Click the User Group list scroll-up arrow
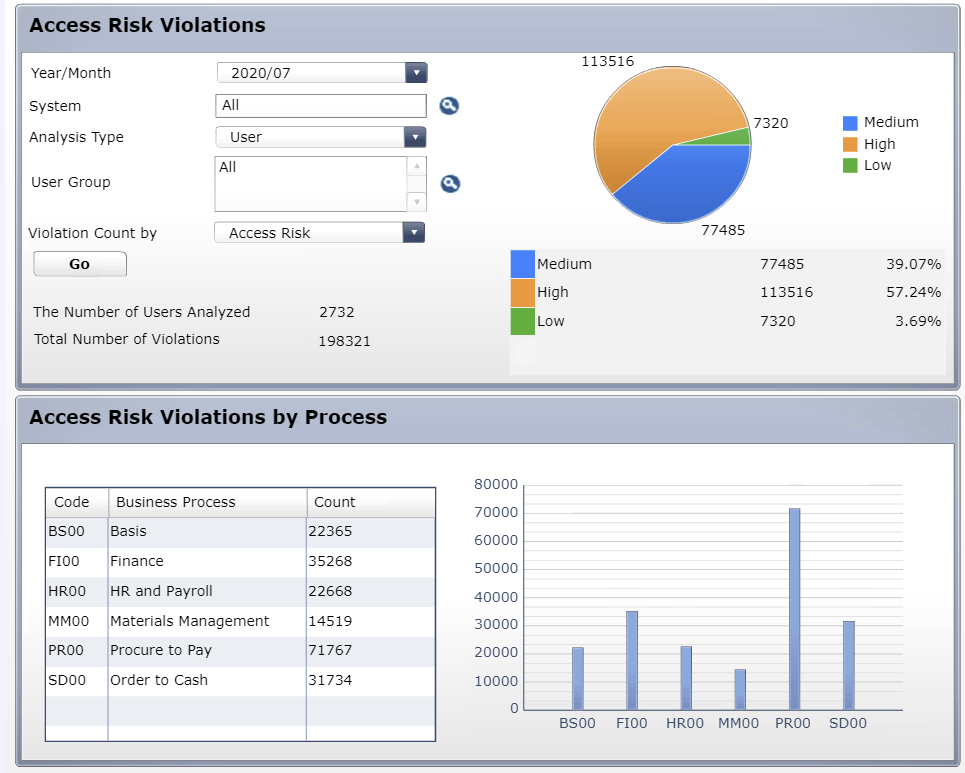The image size is (965, 773). point(417,166)
